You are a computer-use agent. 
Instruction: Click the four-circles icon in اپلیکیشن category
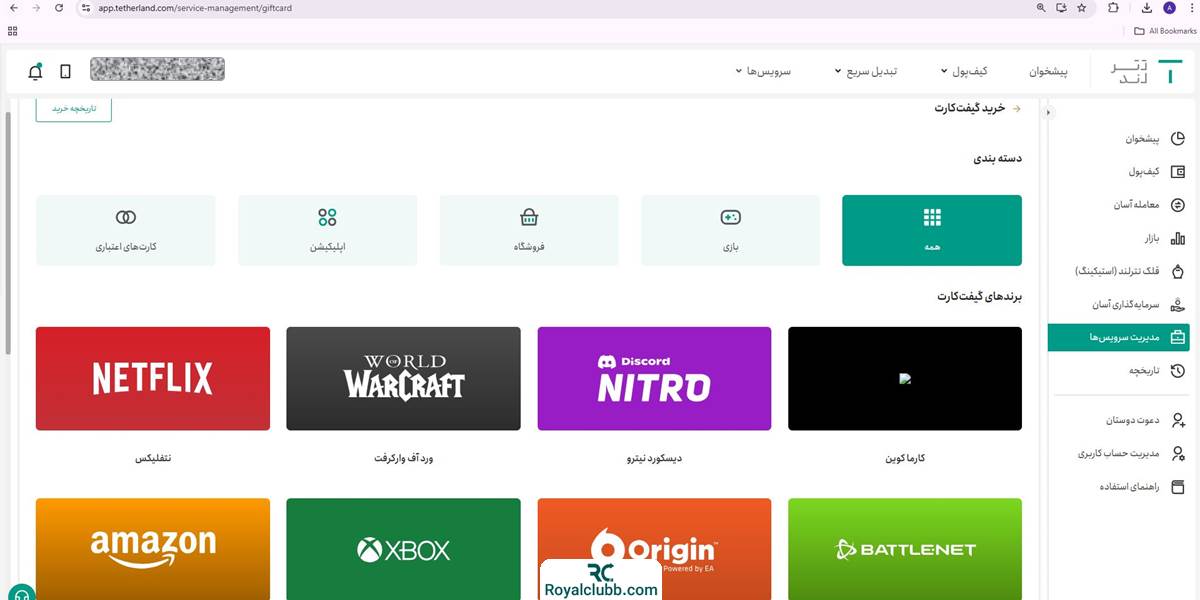point(327,217)
